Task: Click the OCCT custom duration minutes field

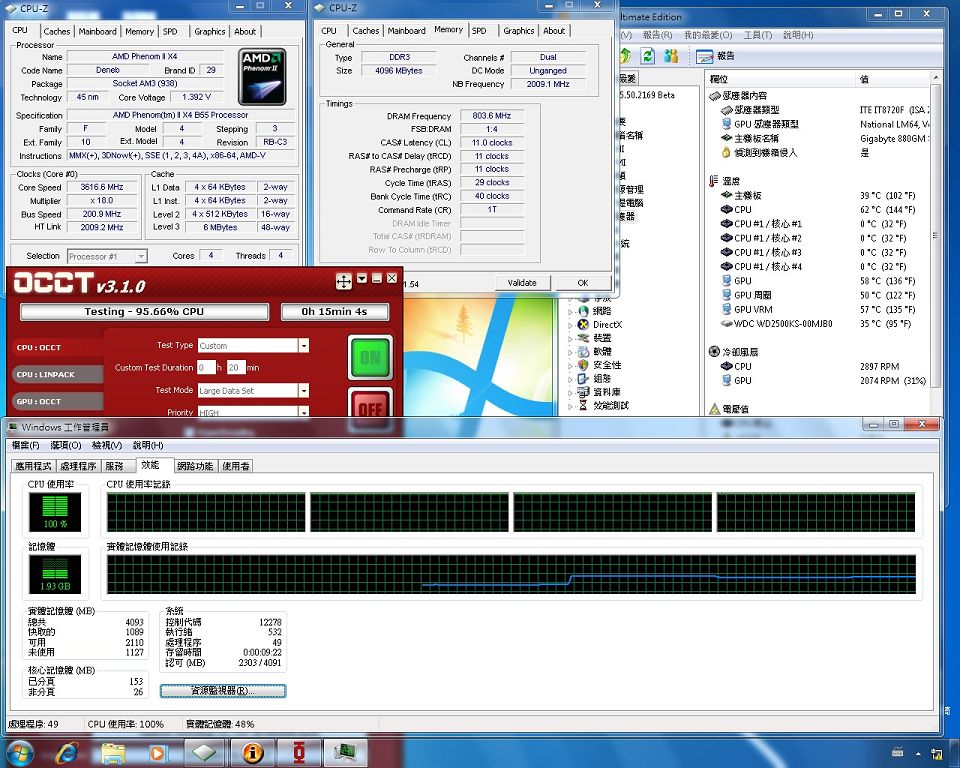Action: coord(236,367)
